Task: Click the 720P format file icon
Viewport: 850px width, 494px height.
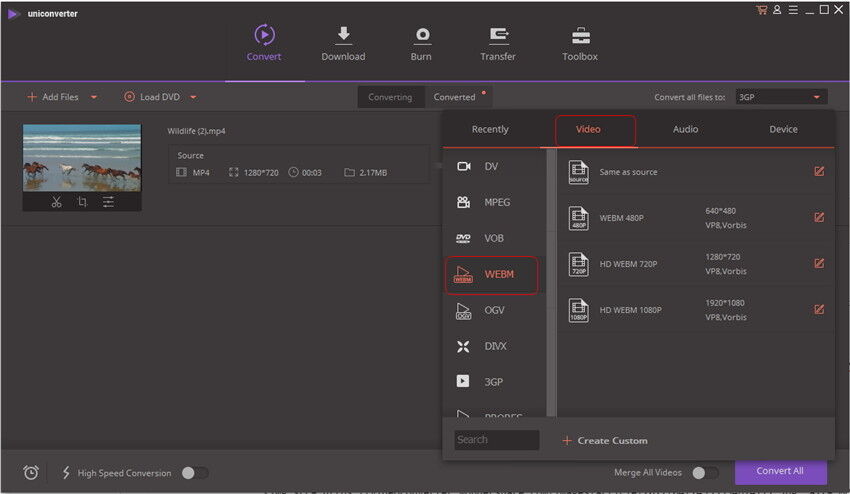Action: point(578,264)
